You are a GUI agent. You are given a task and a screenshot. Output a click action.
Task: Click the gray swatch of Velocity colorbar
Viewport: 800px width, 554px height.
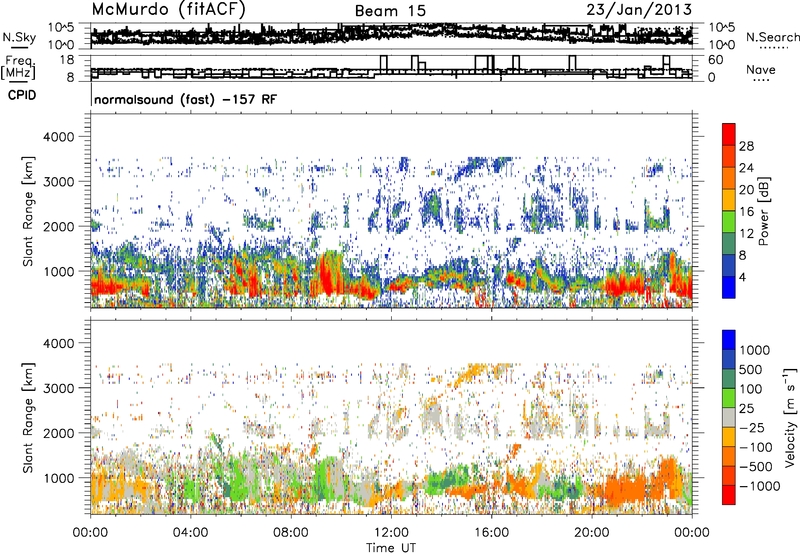729,417
